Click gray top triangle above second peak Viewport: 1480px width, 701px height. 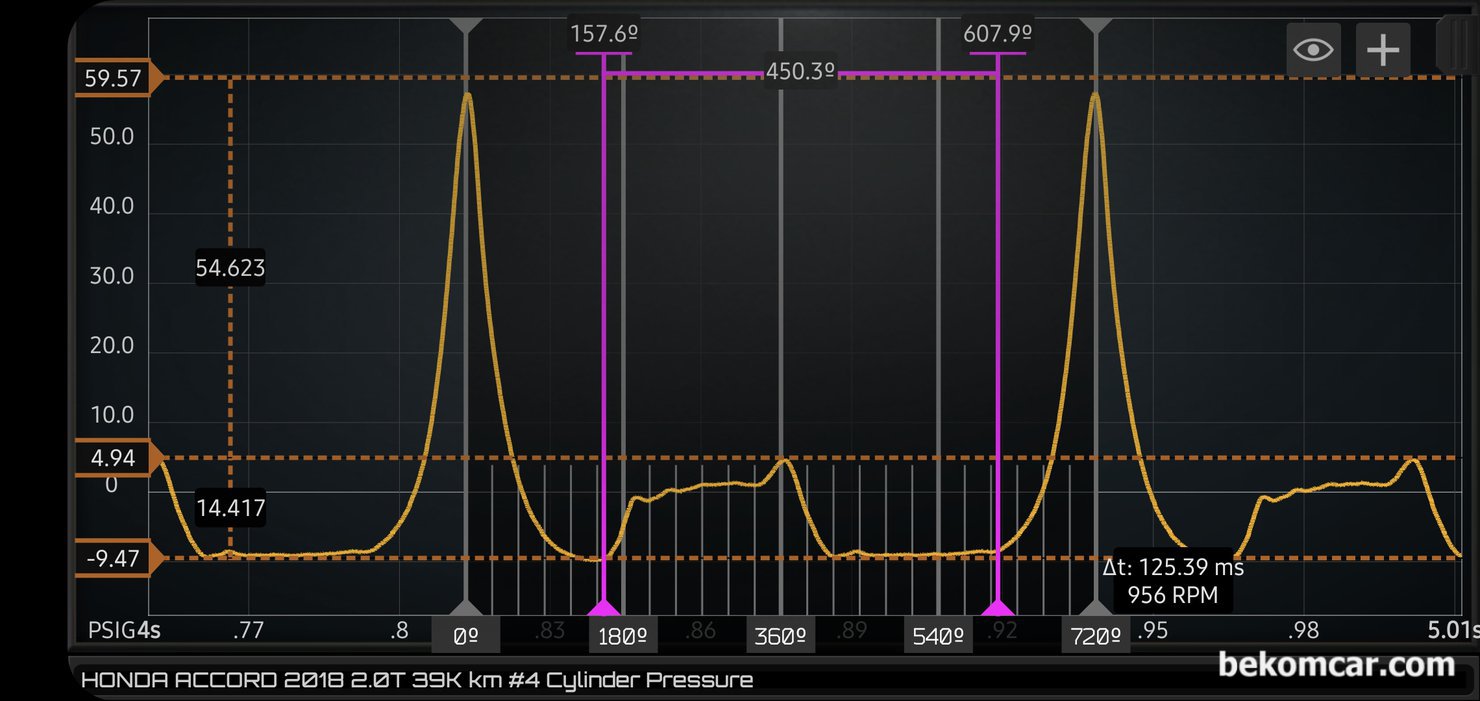(1096, 24)
